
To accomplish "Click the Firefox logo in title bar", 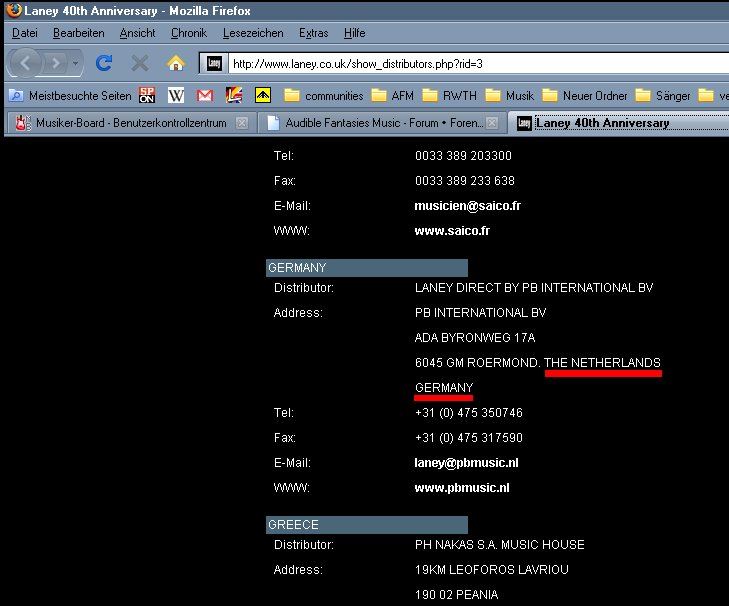I will coord(13,10).
